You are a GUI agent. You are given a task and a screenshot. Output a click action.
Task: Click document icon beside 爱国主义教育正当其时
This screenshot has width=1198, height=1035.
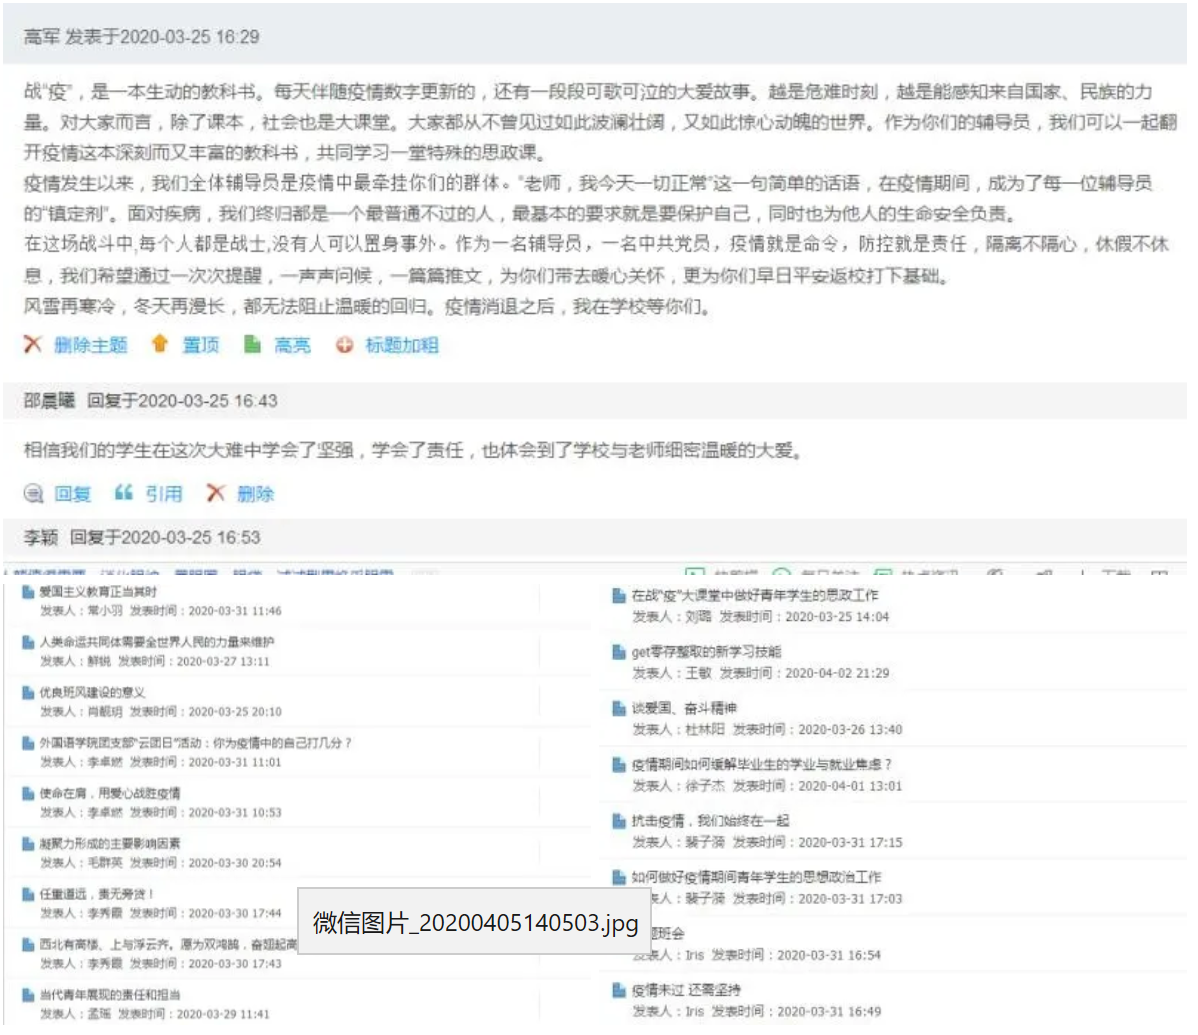point(28,592)
